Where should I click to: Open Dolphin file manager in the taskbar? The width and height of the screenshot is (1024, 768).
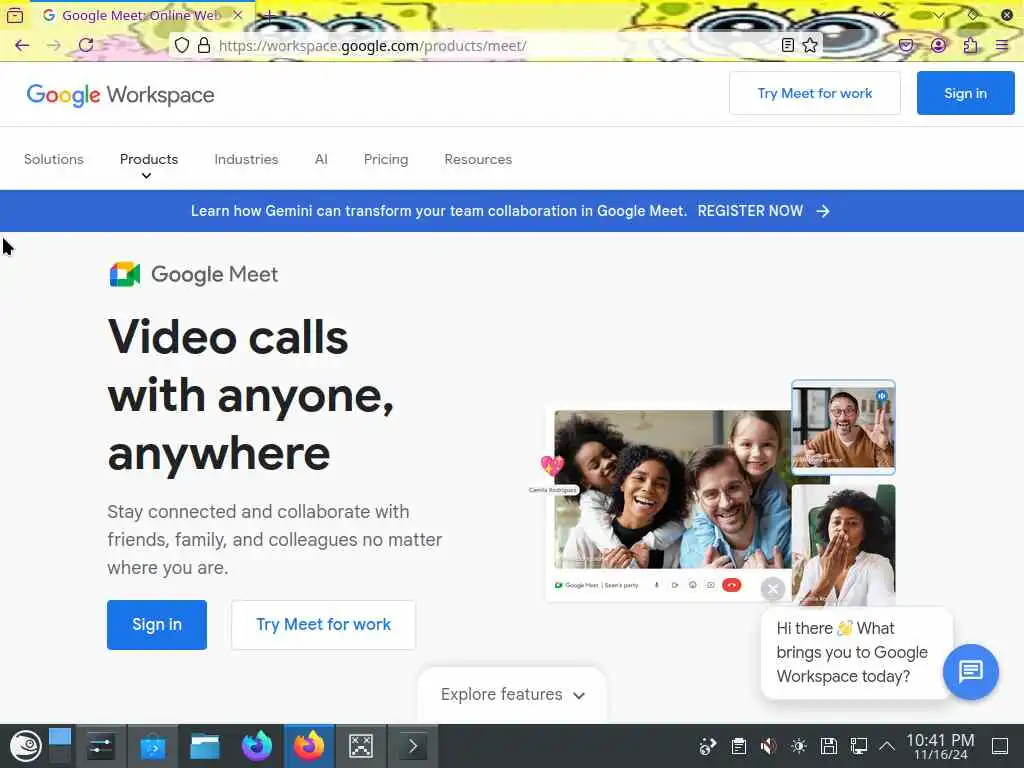204,746
